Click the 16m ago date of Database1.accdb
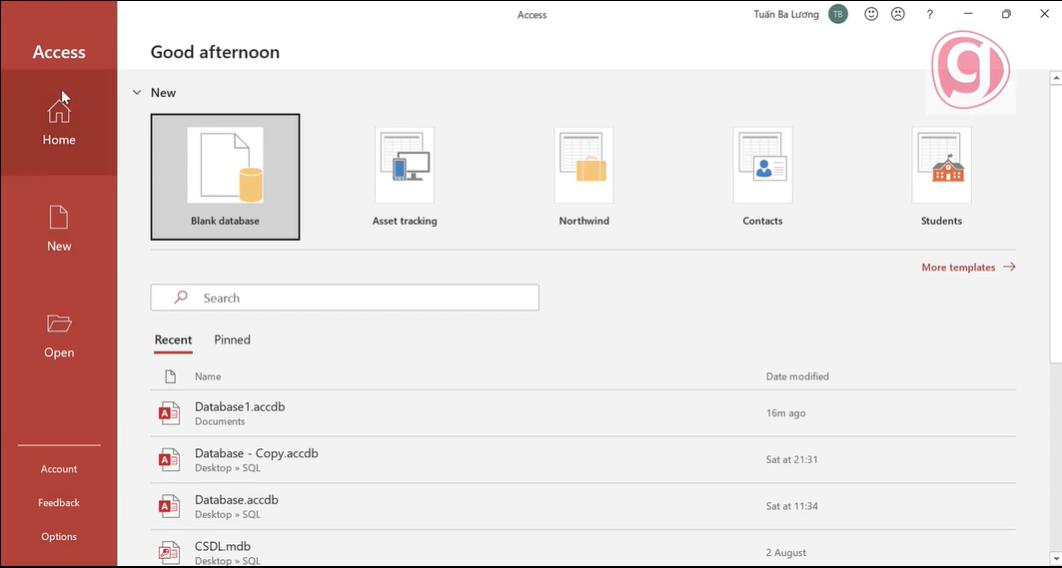The height and width of the screenshot is (568, 1062). pyautogui.click(x=786, y=413)
